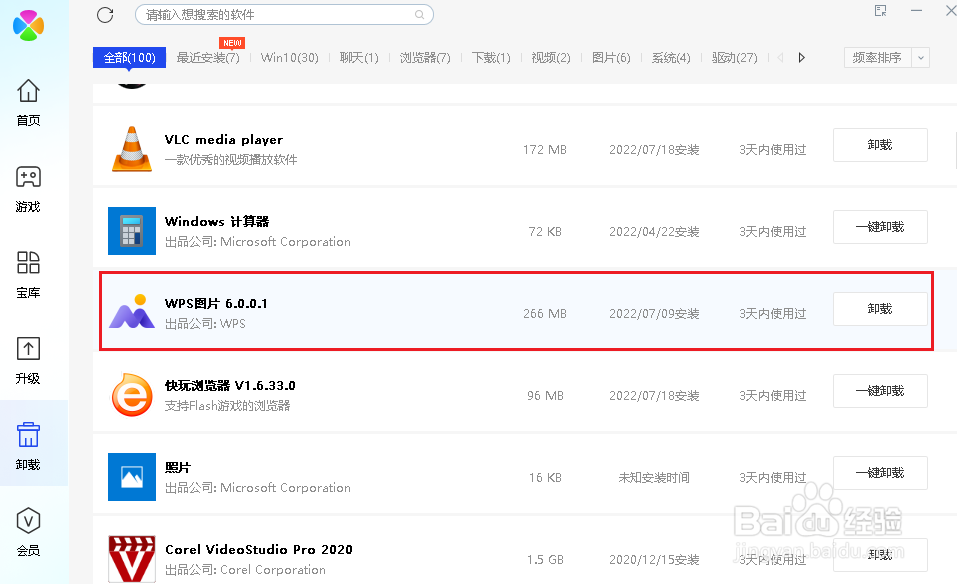Click the 频率排序 sort button

pyautogui.click(x=878, y=57)
